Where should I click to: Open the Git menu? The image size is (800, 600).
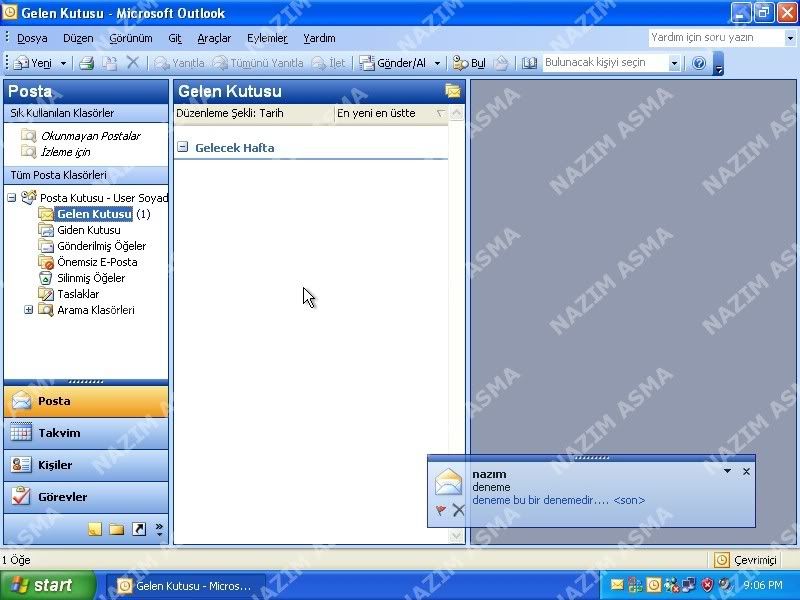pyautogui.click(x=175, y=38)
